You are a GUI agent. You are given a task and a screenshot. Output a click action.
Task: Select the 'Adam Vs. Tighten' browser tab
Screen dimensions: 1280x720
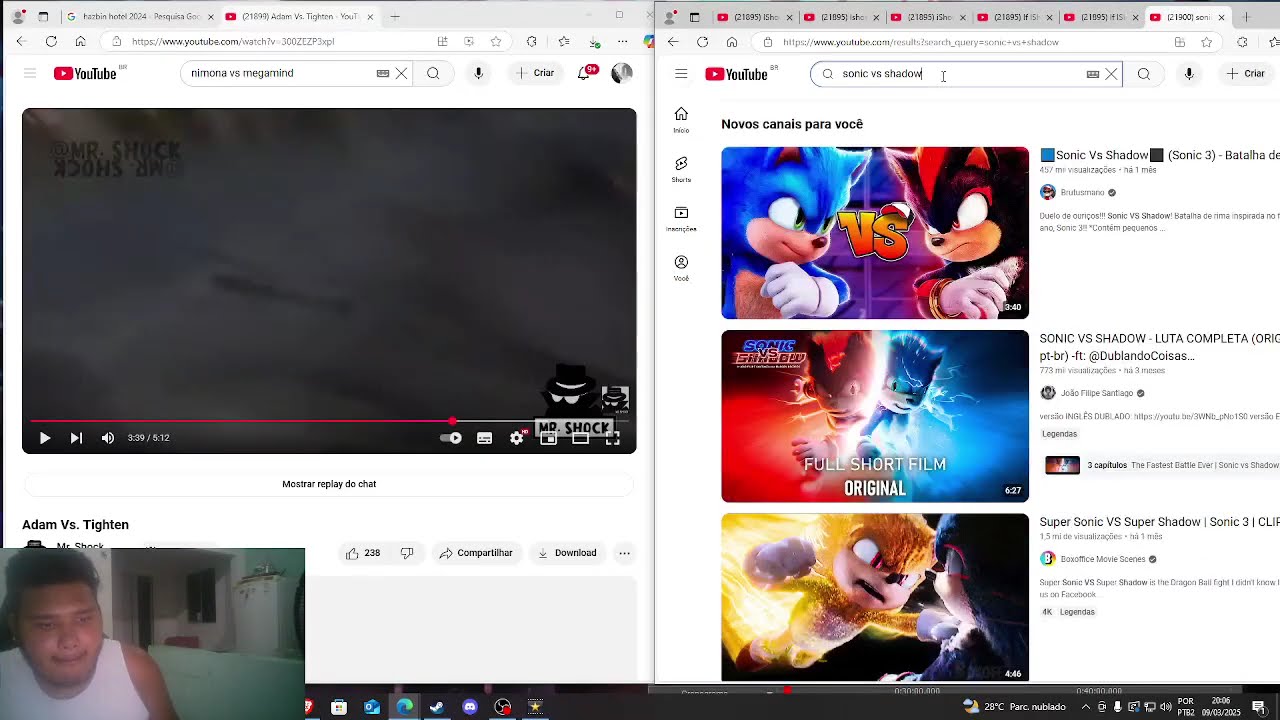[298, 17]
